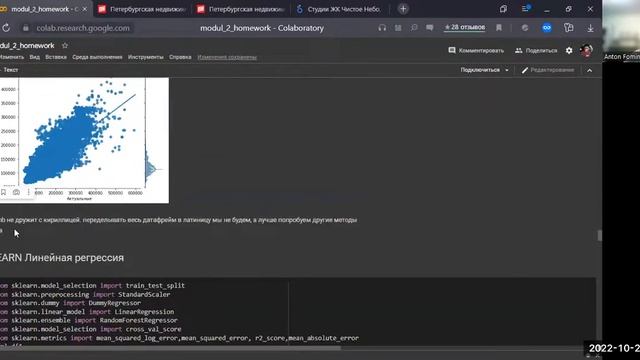Bookmark this page with the bookmark icon
The width and height of the screenshot is (640, 360).
point(499,28)
